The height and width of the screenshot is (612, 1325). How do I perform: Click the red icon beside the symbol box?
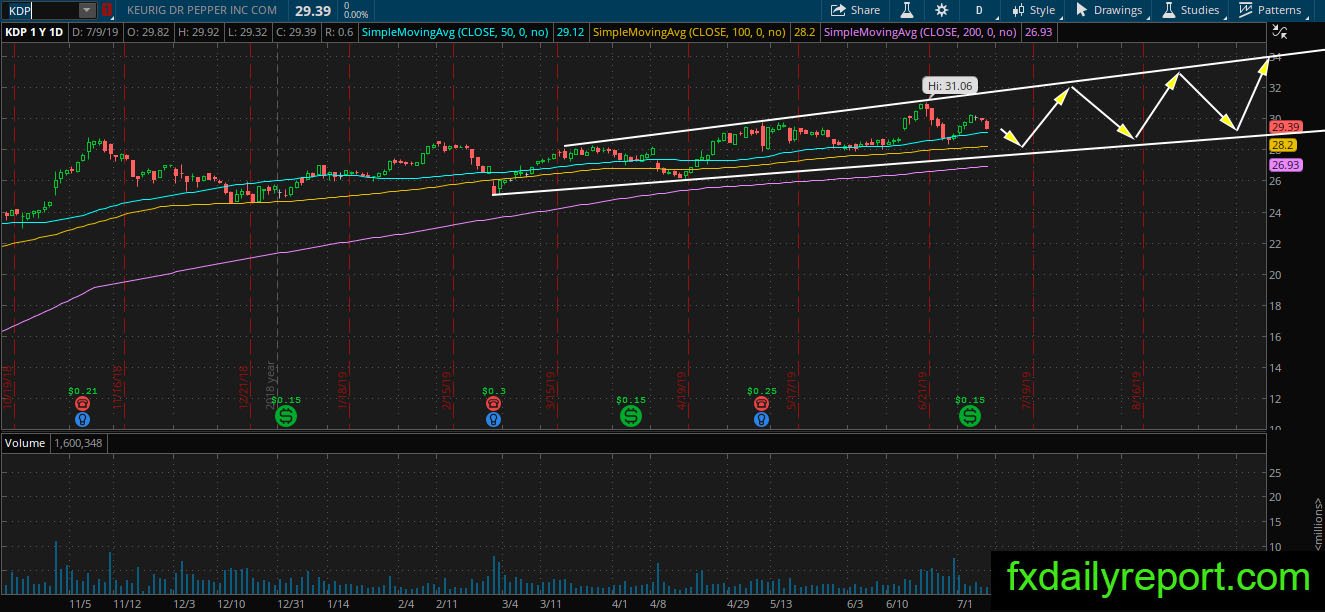[x=107, y=10]
